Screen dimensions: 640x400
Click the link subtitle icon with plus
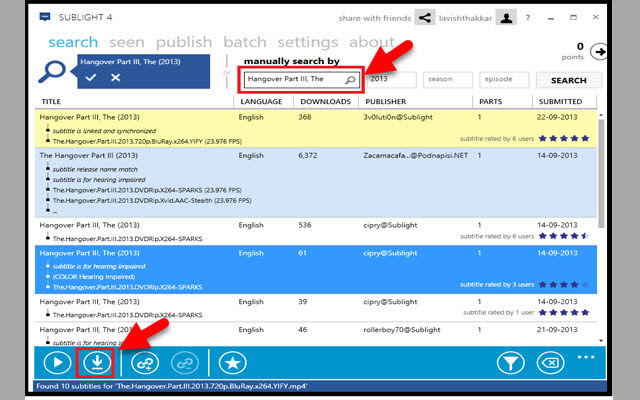[x=144, y=362]
